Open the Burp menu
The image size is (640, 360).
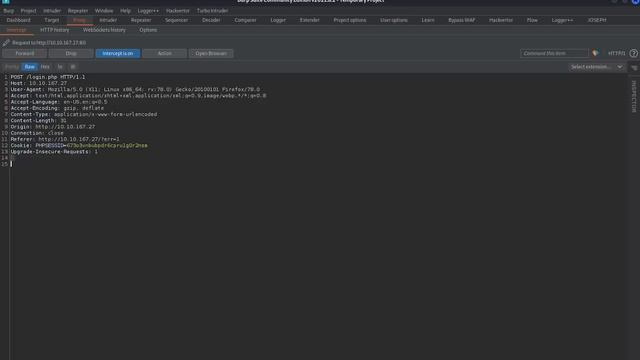point(9,11)
